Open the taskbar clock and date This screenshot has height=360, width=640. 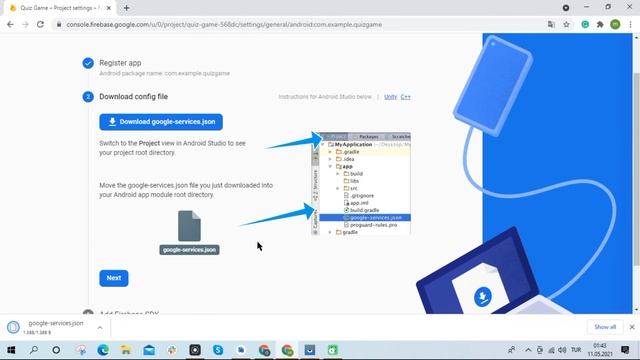click(600, 350)
